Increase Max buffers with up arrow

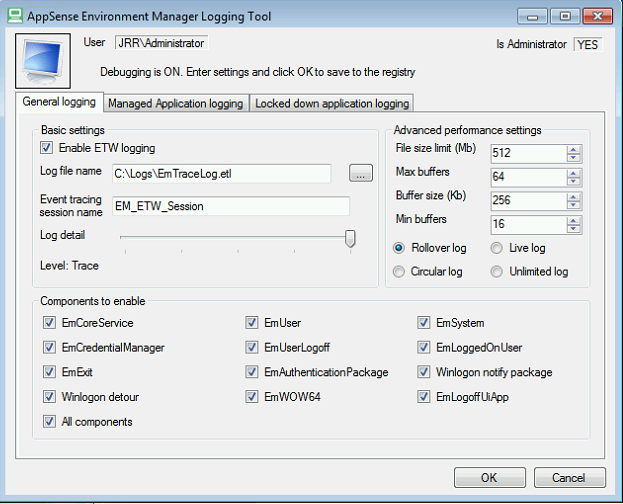[x=573, y=173]
